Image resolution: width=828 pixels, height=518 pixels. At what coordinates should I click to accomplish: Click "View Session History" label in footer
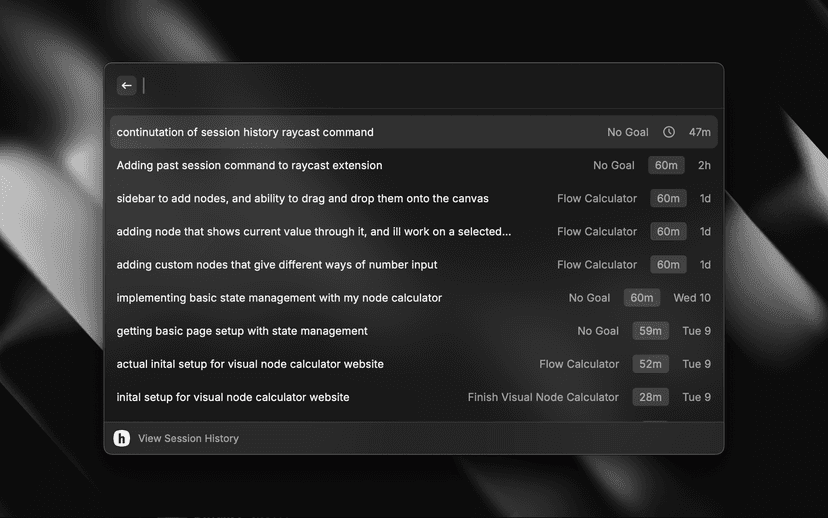(x=189, y=438)
